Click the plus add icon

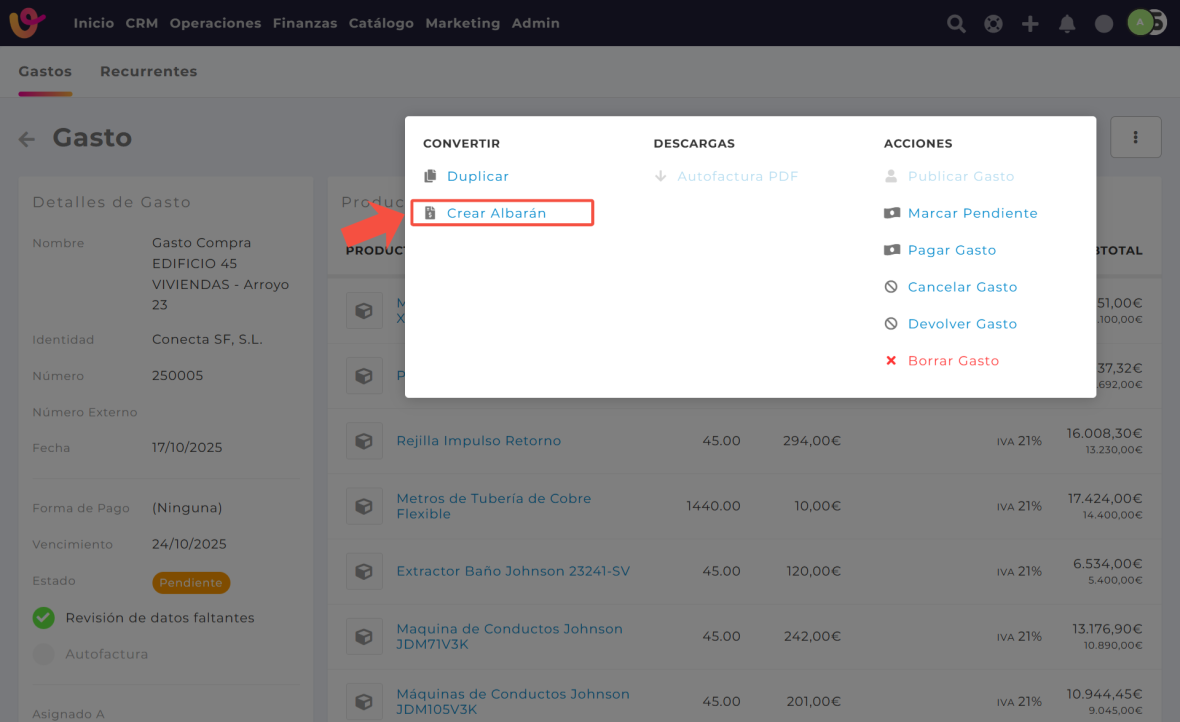[x=1030, y=24]
